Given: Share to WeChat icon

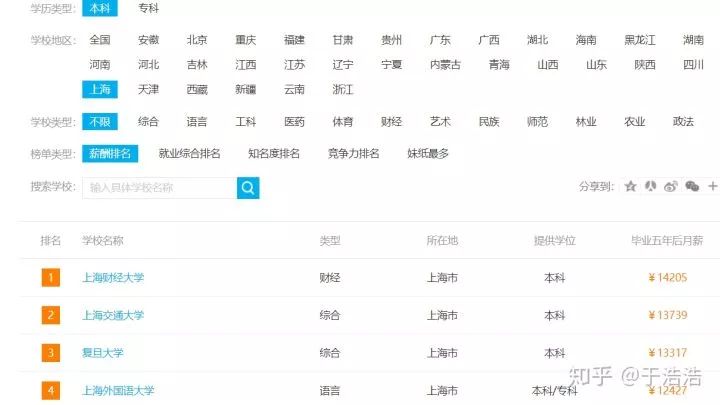Looking at the screenshot, I should (x=692, y=186).
